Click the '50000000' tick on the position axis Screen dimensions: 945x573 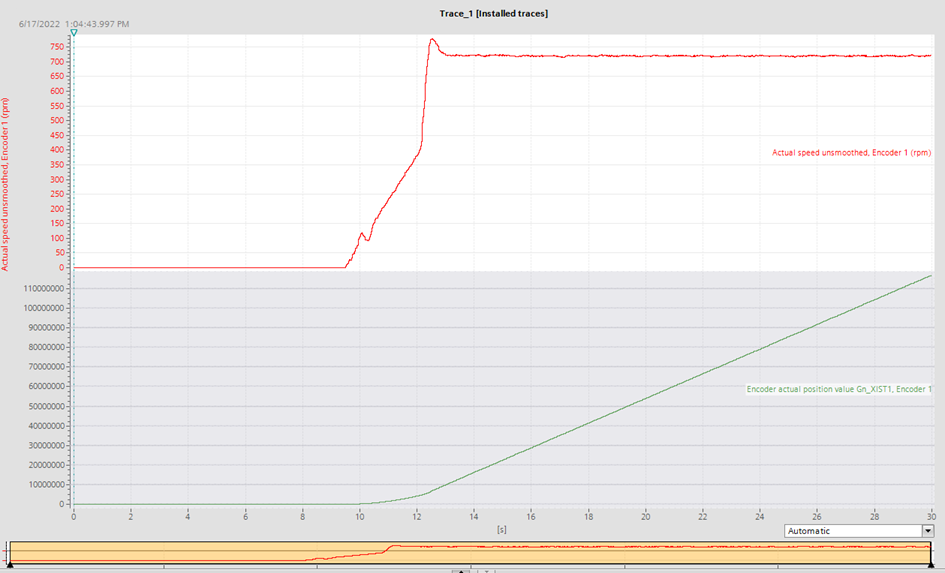[x=46, y=406]
